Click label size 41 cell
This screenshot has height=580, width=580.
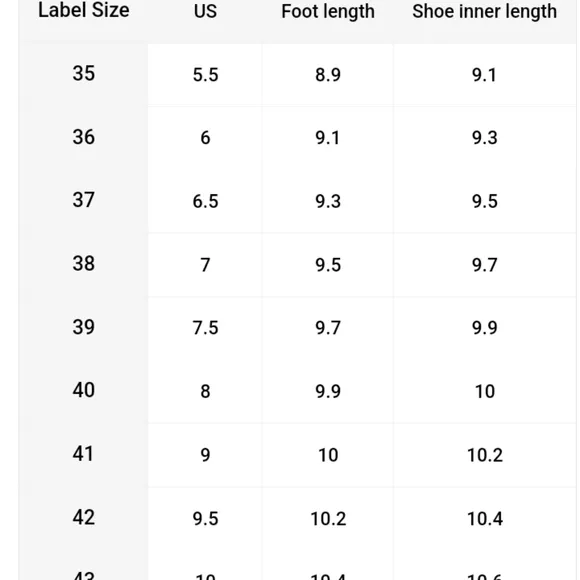(84, 454)
